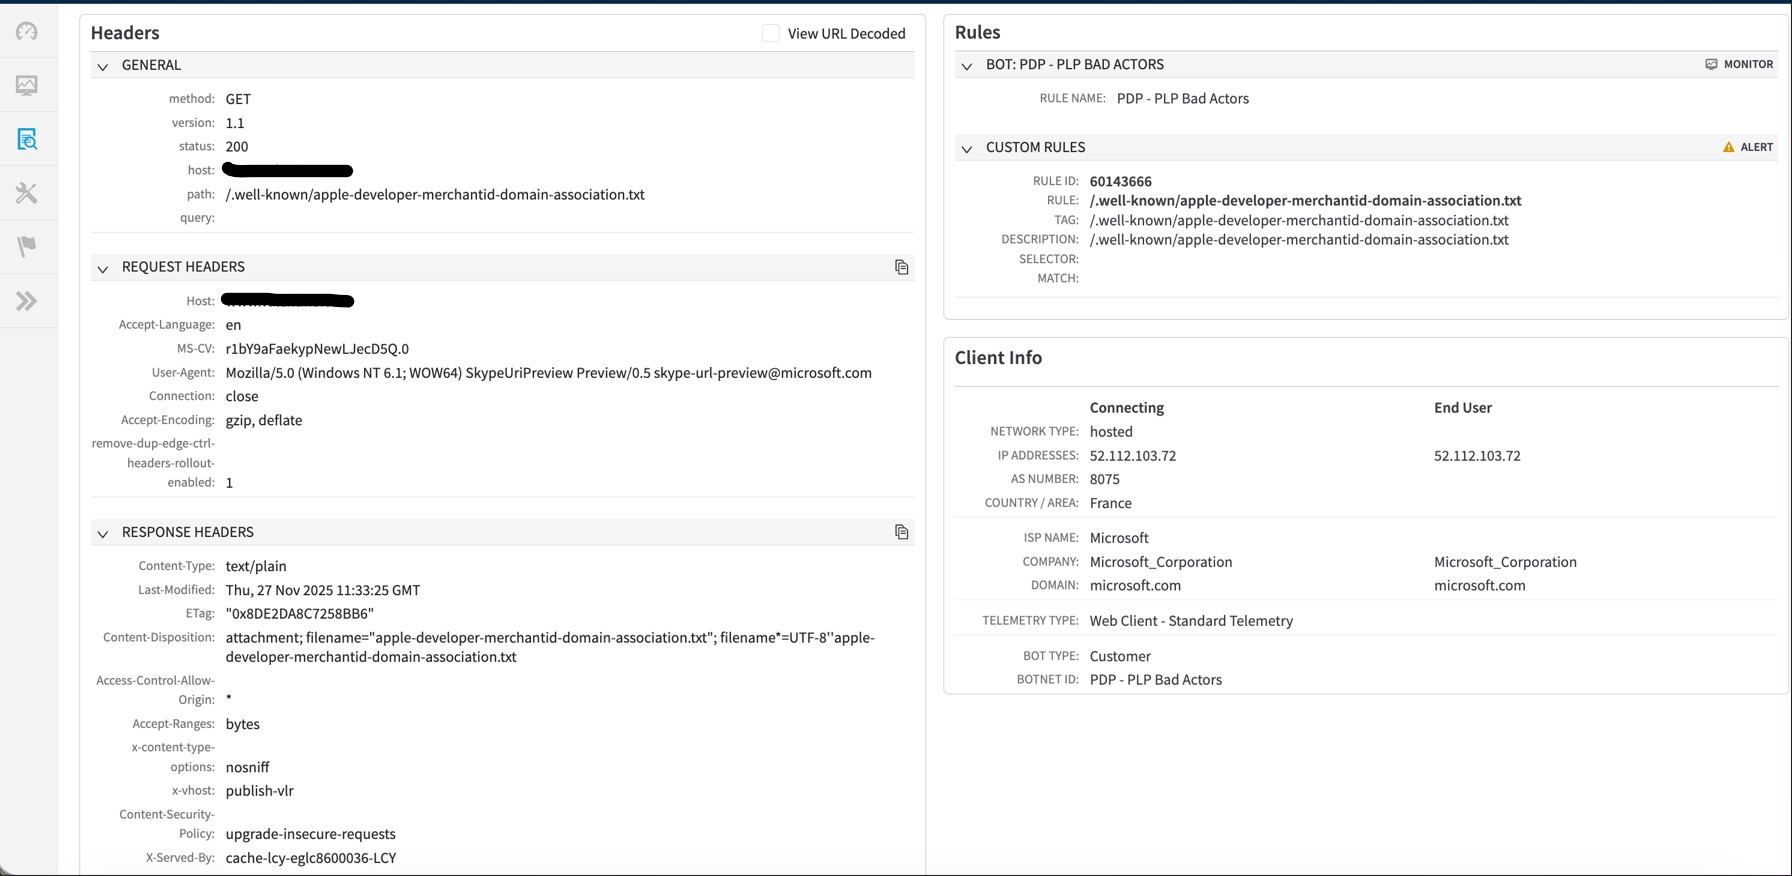The height and width of the screenshot is (876, 1792).
Task: Enable the View URL Decoded checkbox
Action: (771, 33)
